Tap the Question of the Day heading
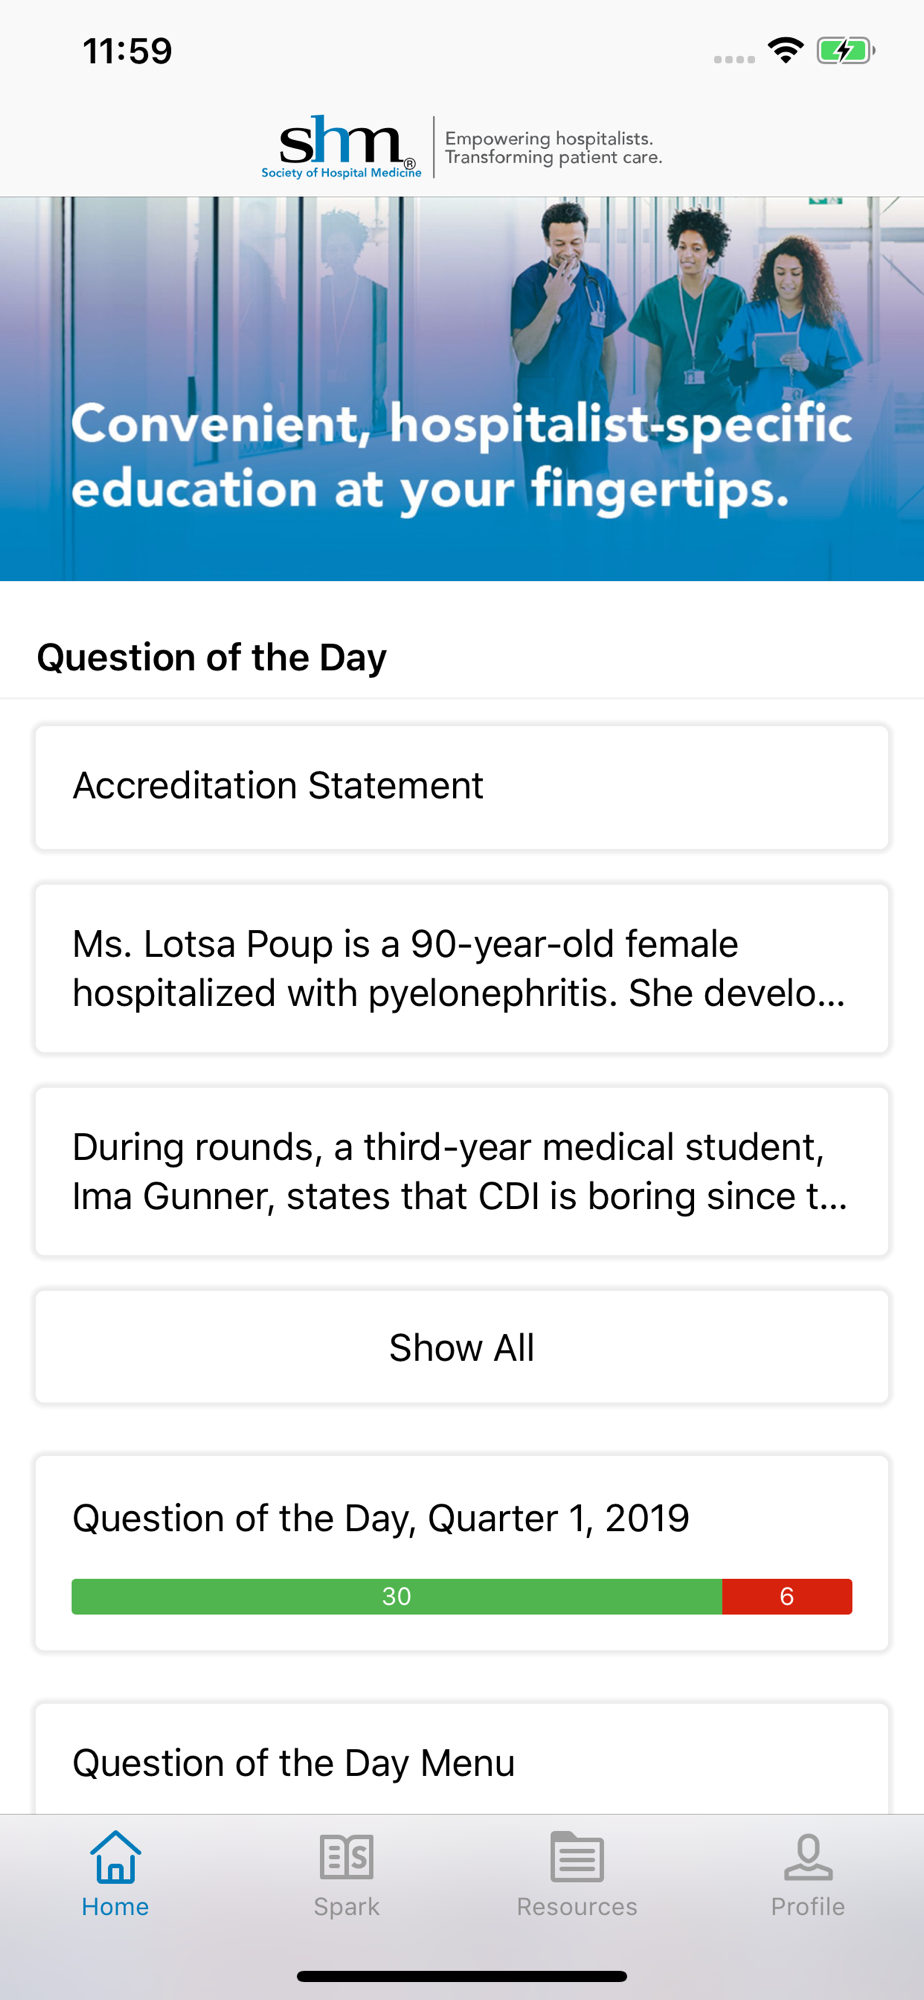Viewport: 924px width, 2000px height. [x=212, y=658]
